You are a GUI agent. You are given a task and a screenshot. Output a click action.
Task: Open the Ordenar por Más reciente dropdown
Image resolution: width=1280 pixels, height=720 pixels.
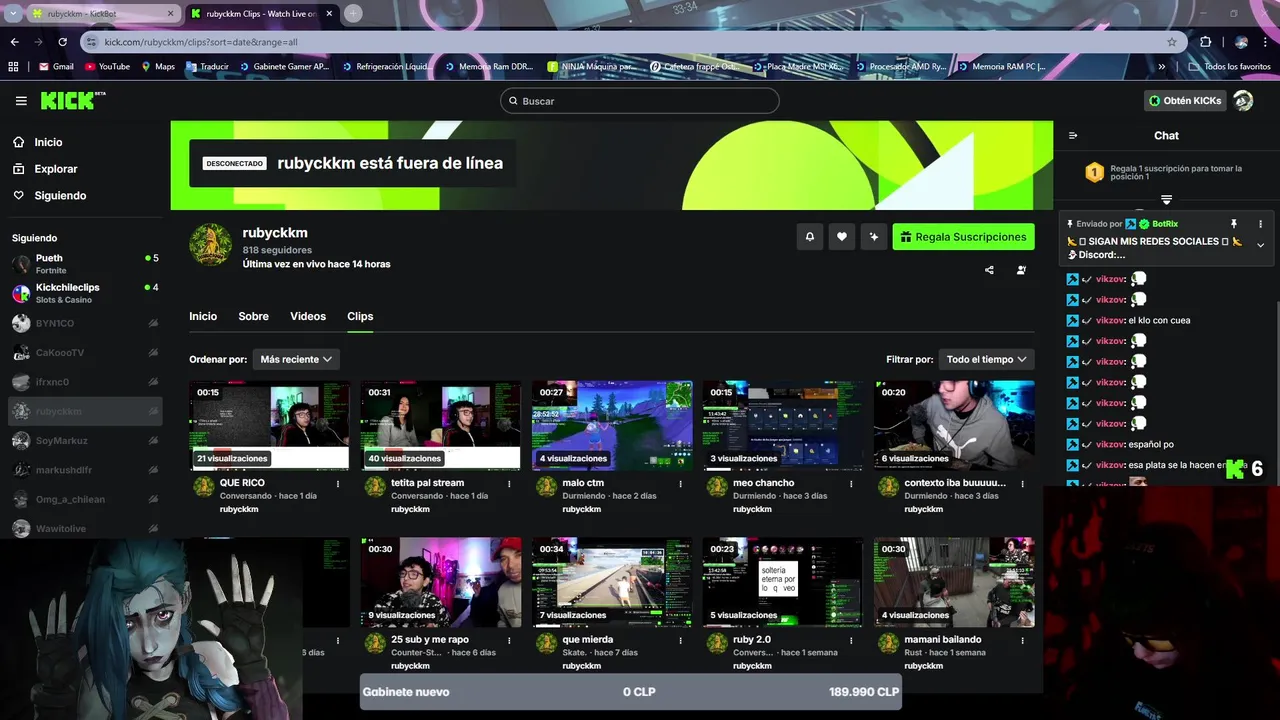(296, 359)
